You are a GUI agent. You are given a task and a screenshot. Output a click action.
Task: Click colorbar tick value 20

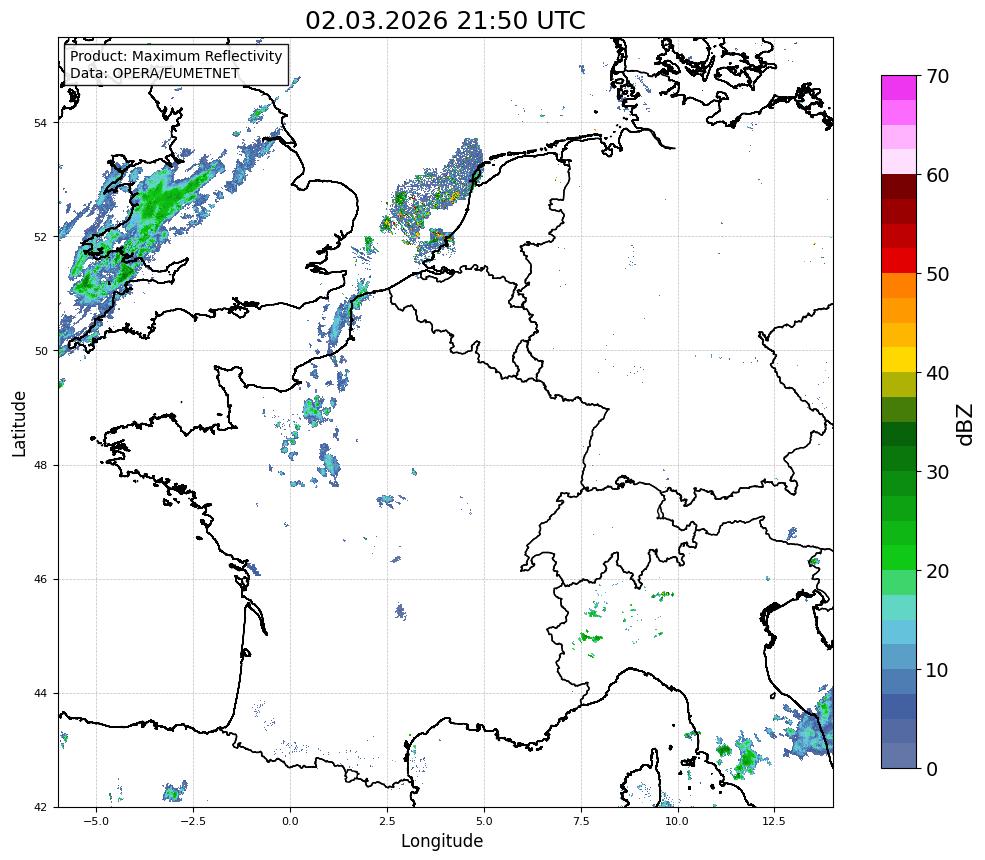pyautogui.click(x=937, y=572)
